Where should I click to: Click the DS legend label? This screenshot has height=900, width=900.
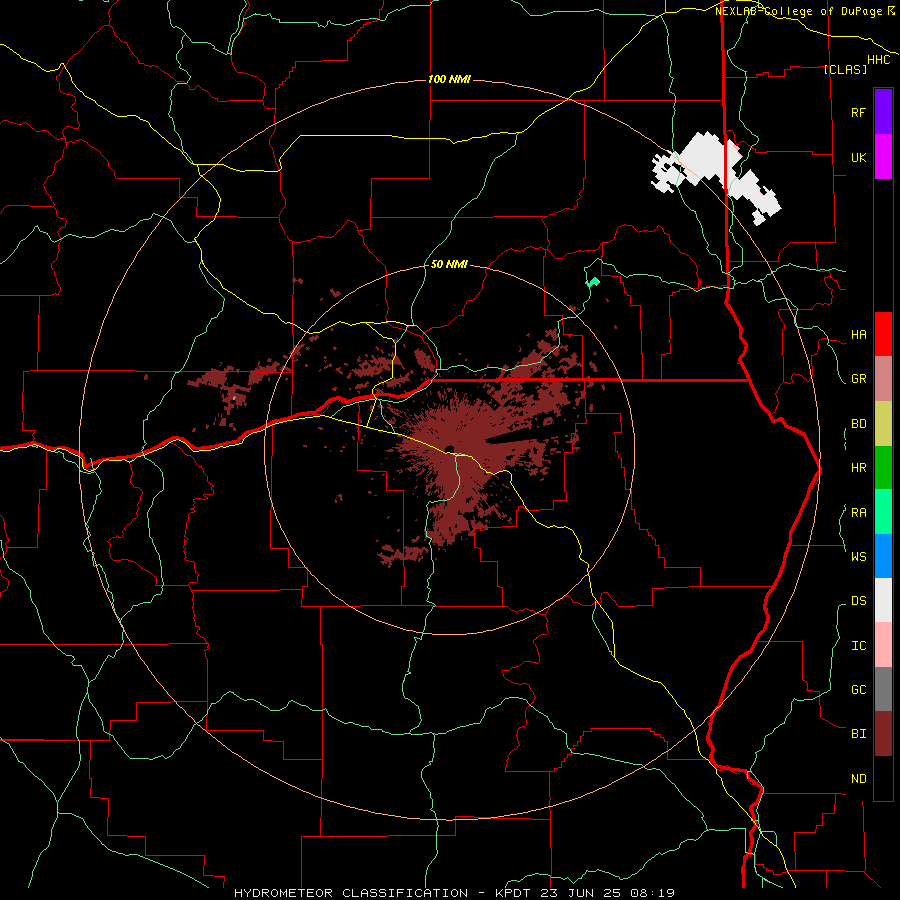[x=858, y=601]
